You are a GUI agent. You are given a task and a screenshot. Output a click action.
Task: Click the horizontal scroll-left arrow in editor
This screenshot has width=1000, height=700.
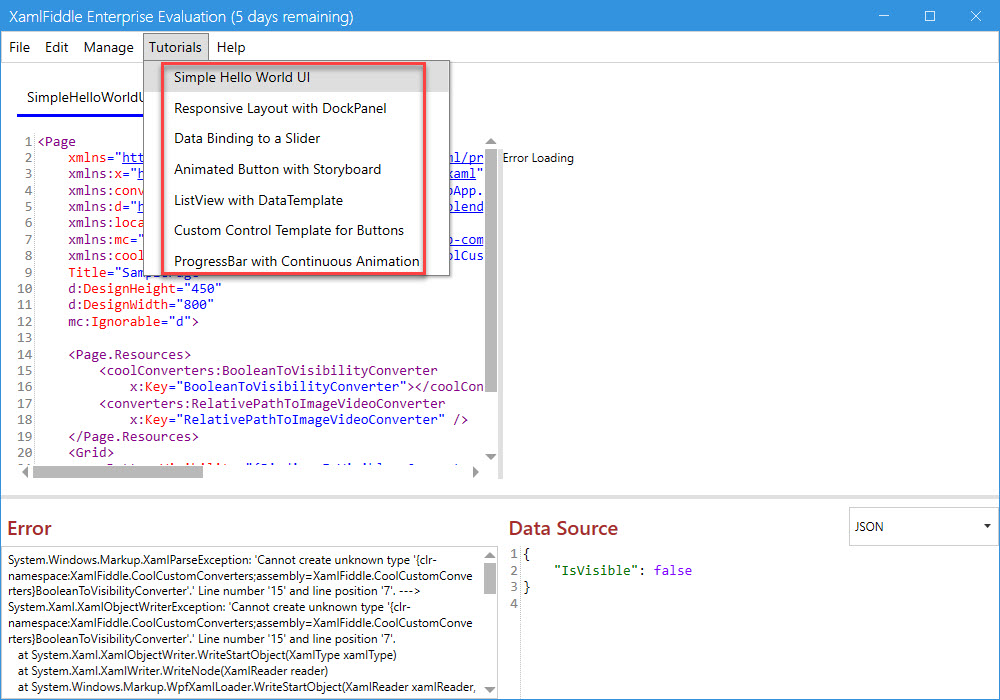[25, 472]
